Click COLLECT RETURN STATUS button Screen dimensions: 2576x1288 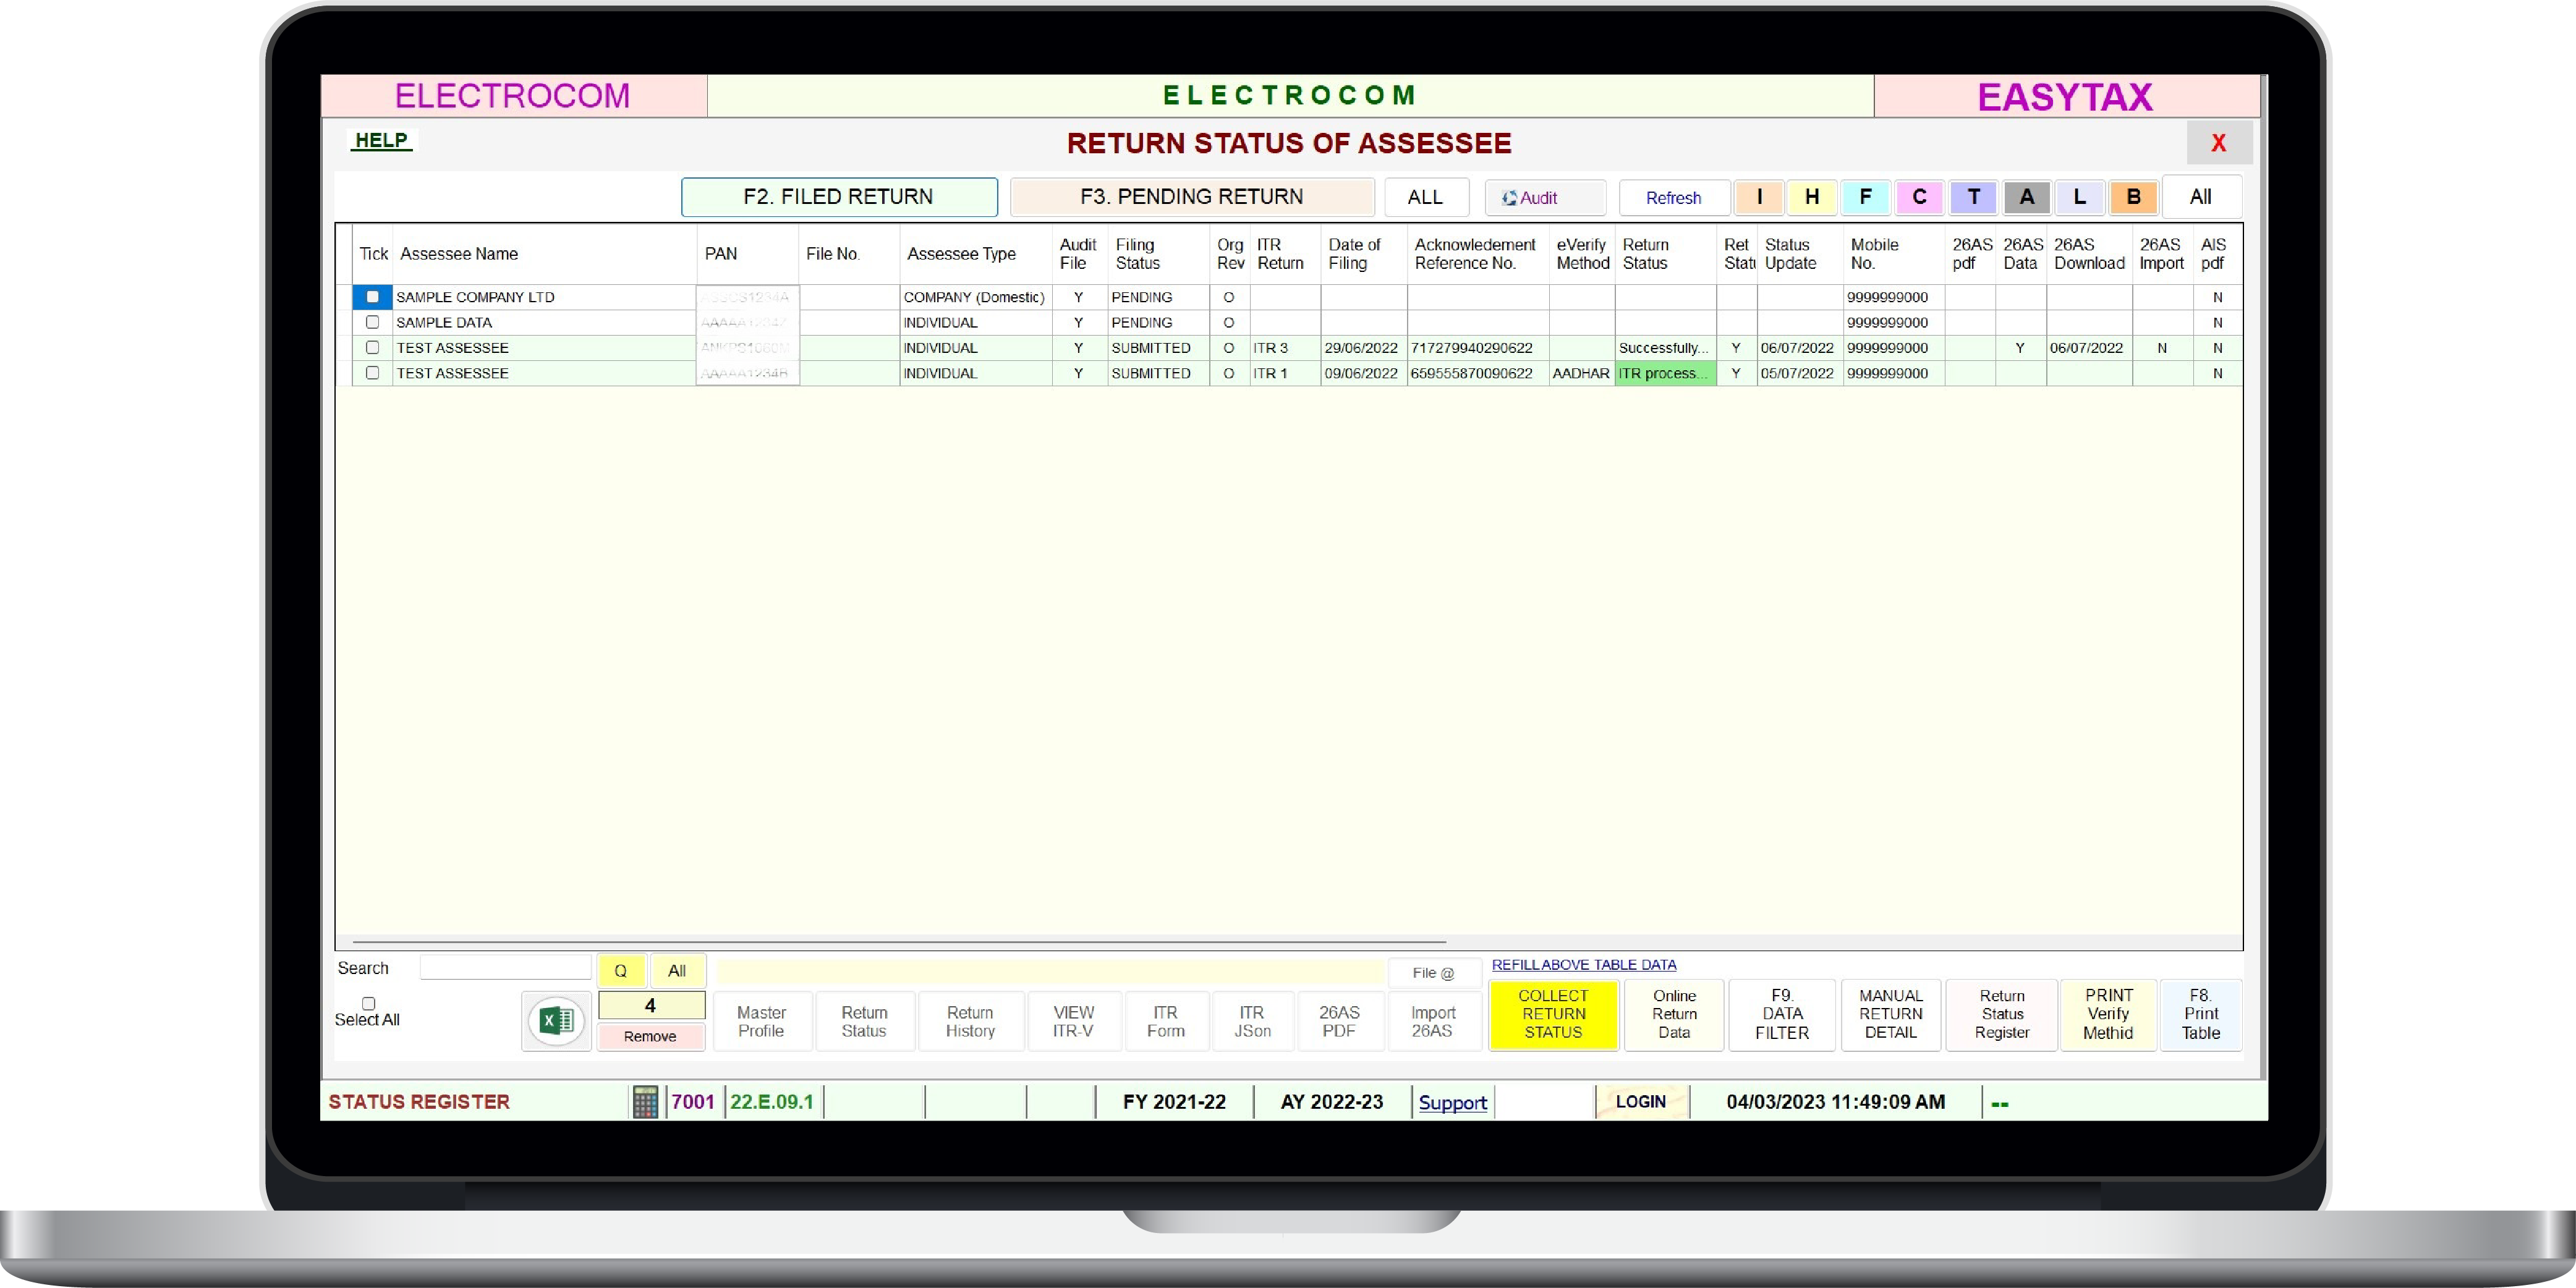1553,1014
